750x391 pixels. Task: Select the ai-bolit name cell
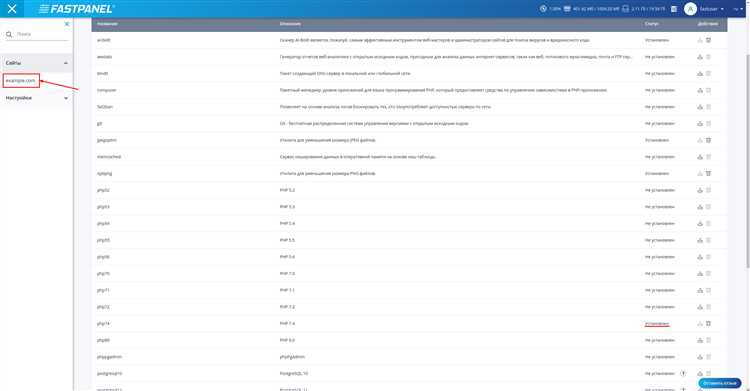click(103, 40)
